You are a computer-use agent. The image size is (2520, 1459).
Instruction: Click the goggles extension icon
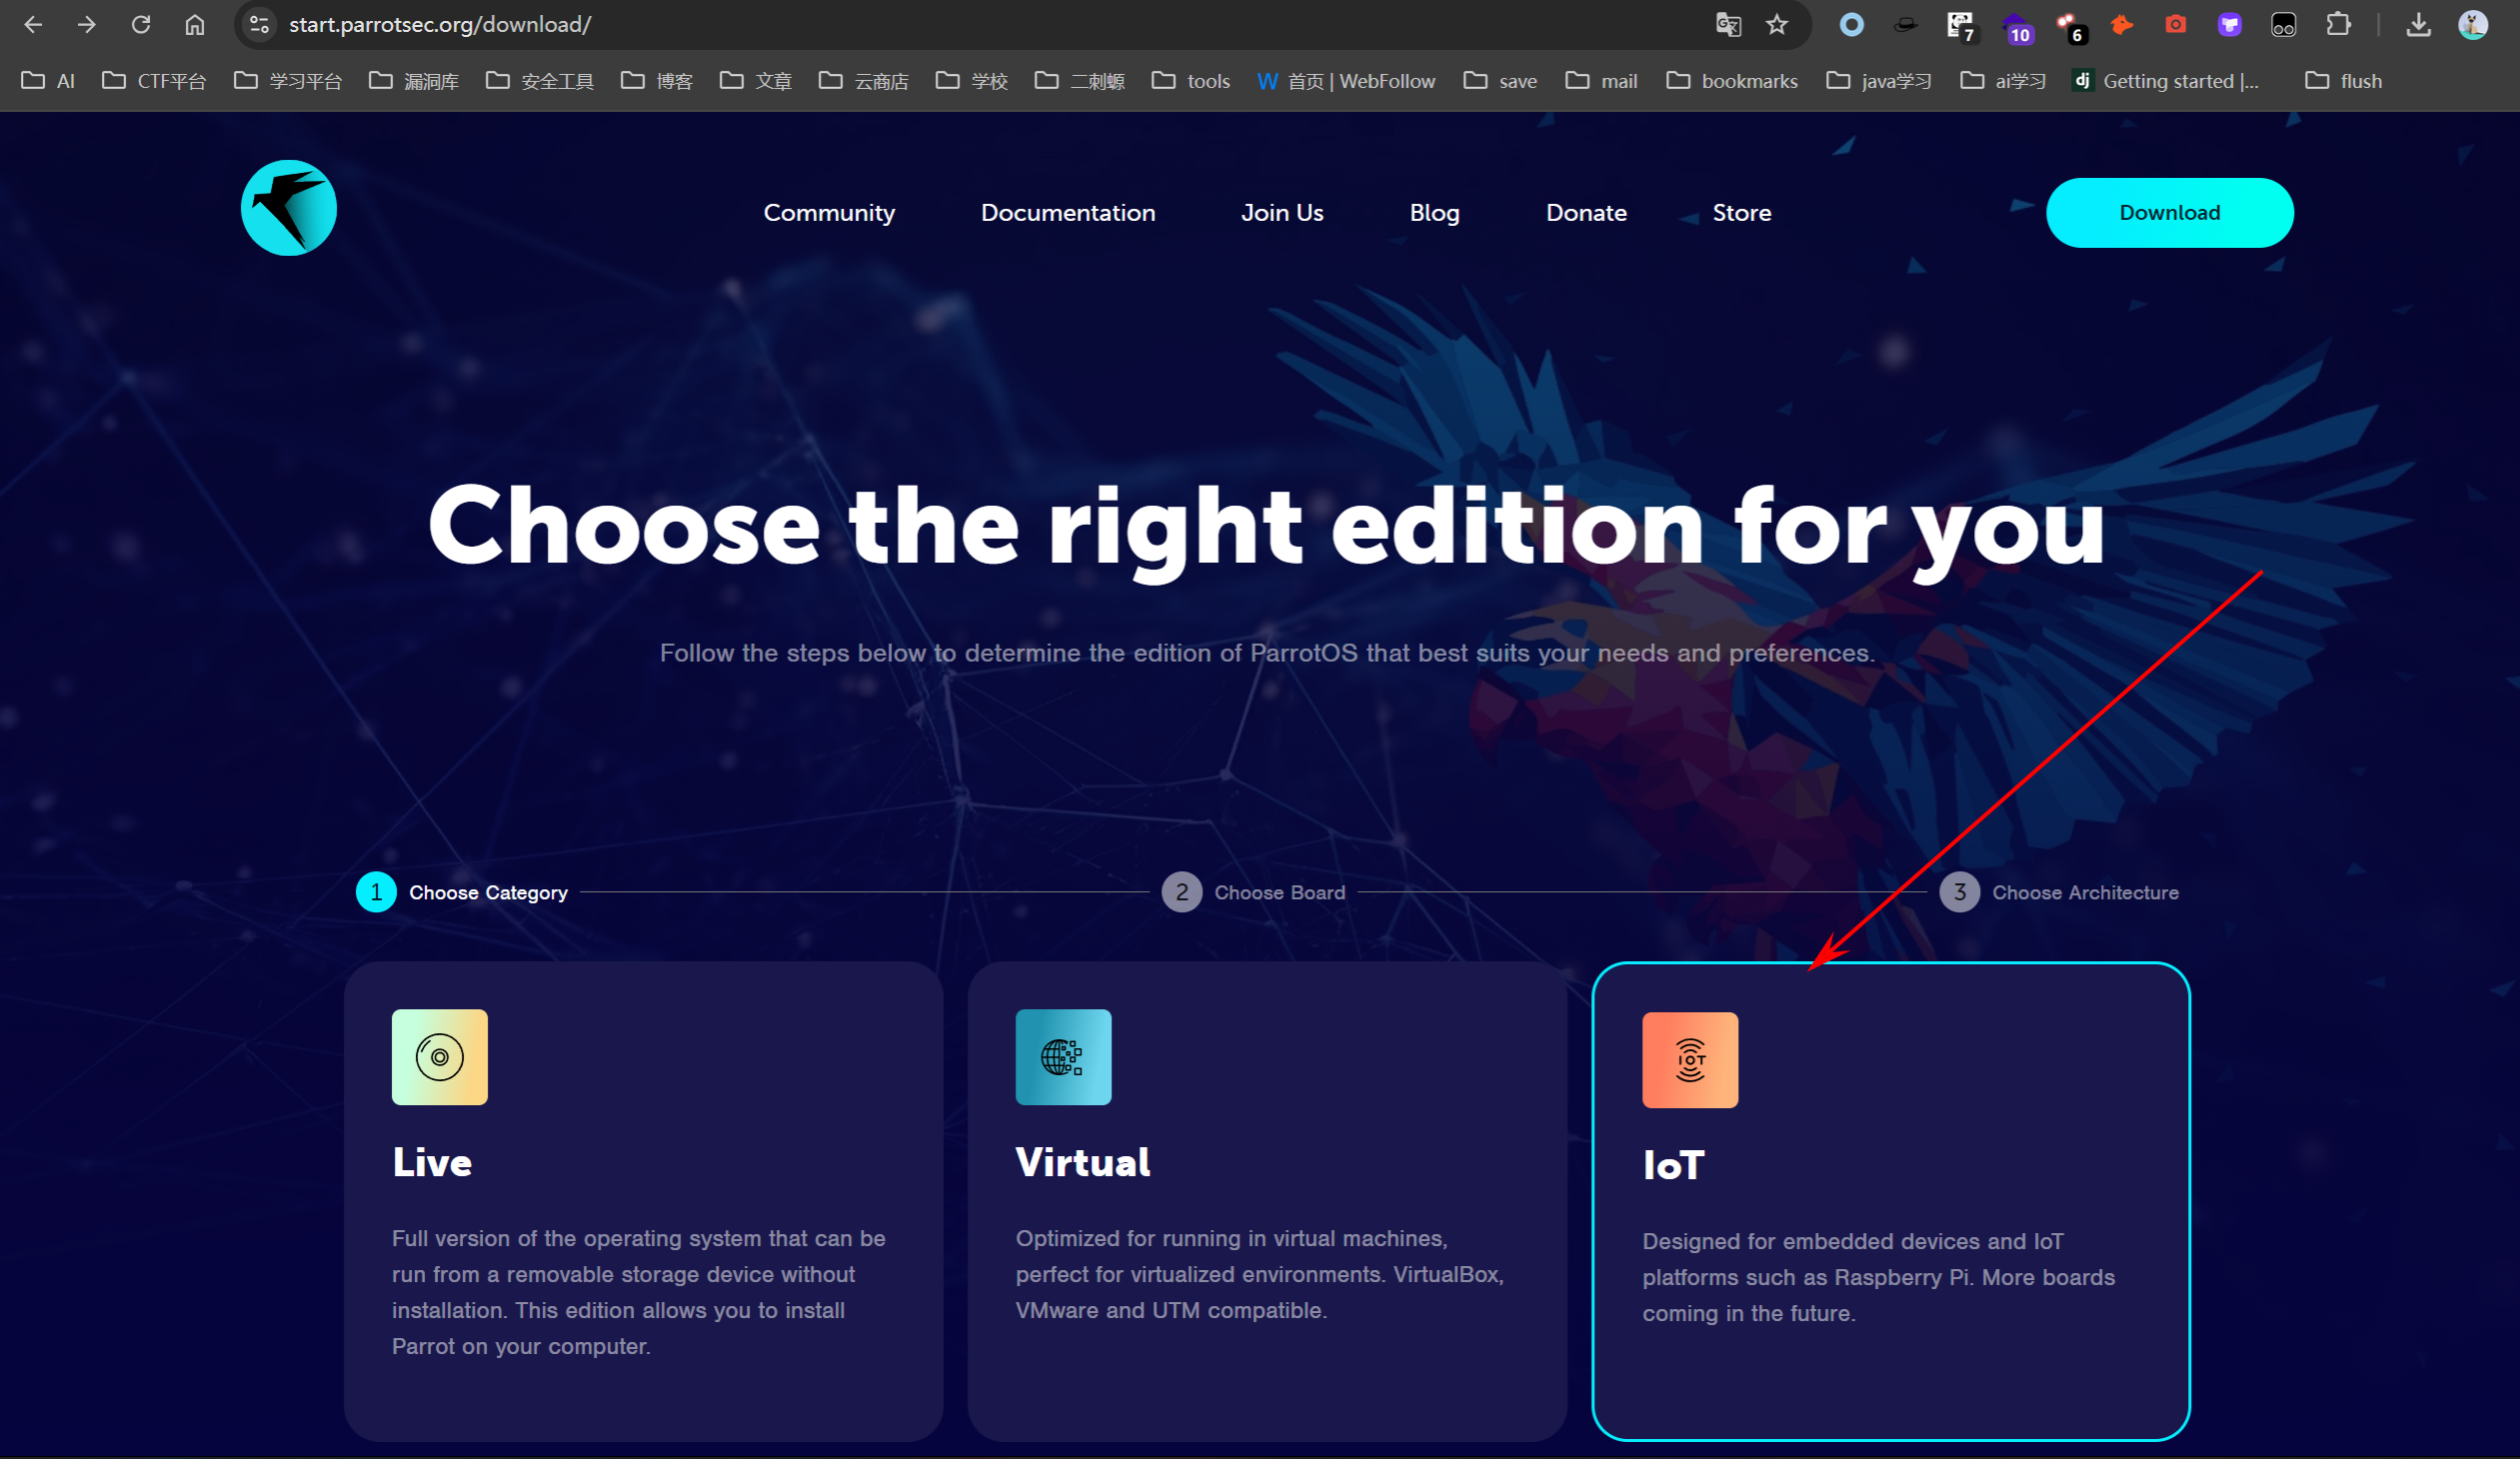pyautogui.click(x=2284, y=25)
